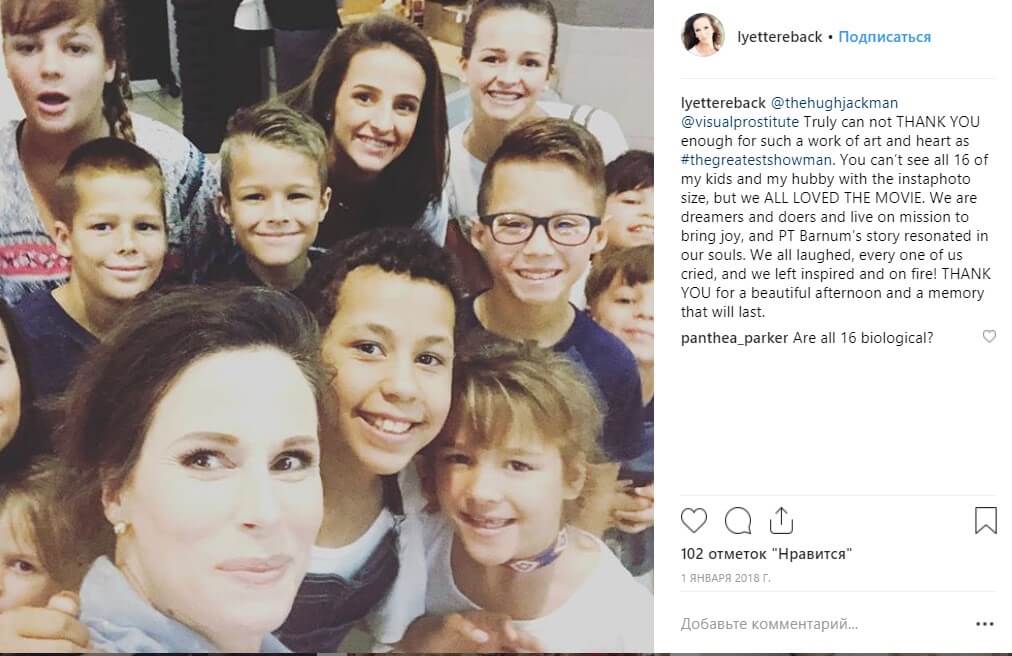Open lyettereback name in caption
Screen dimensions: 1012x656
[x=723, y=103]
